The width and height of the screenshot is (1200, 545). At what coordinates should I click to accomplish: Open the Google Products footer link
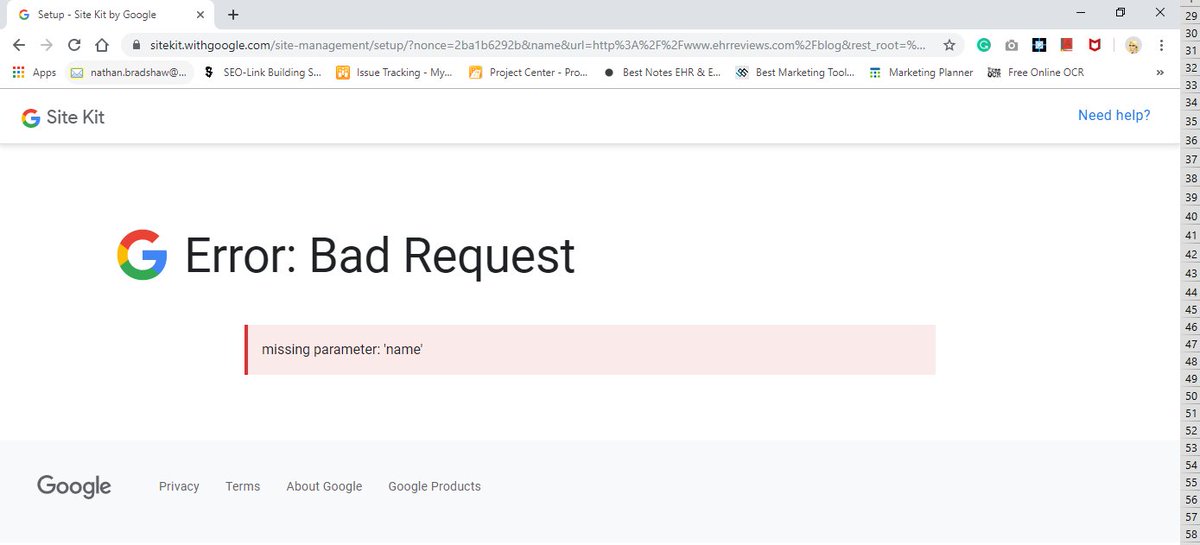[x=435, y=486]
